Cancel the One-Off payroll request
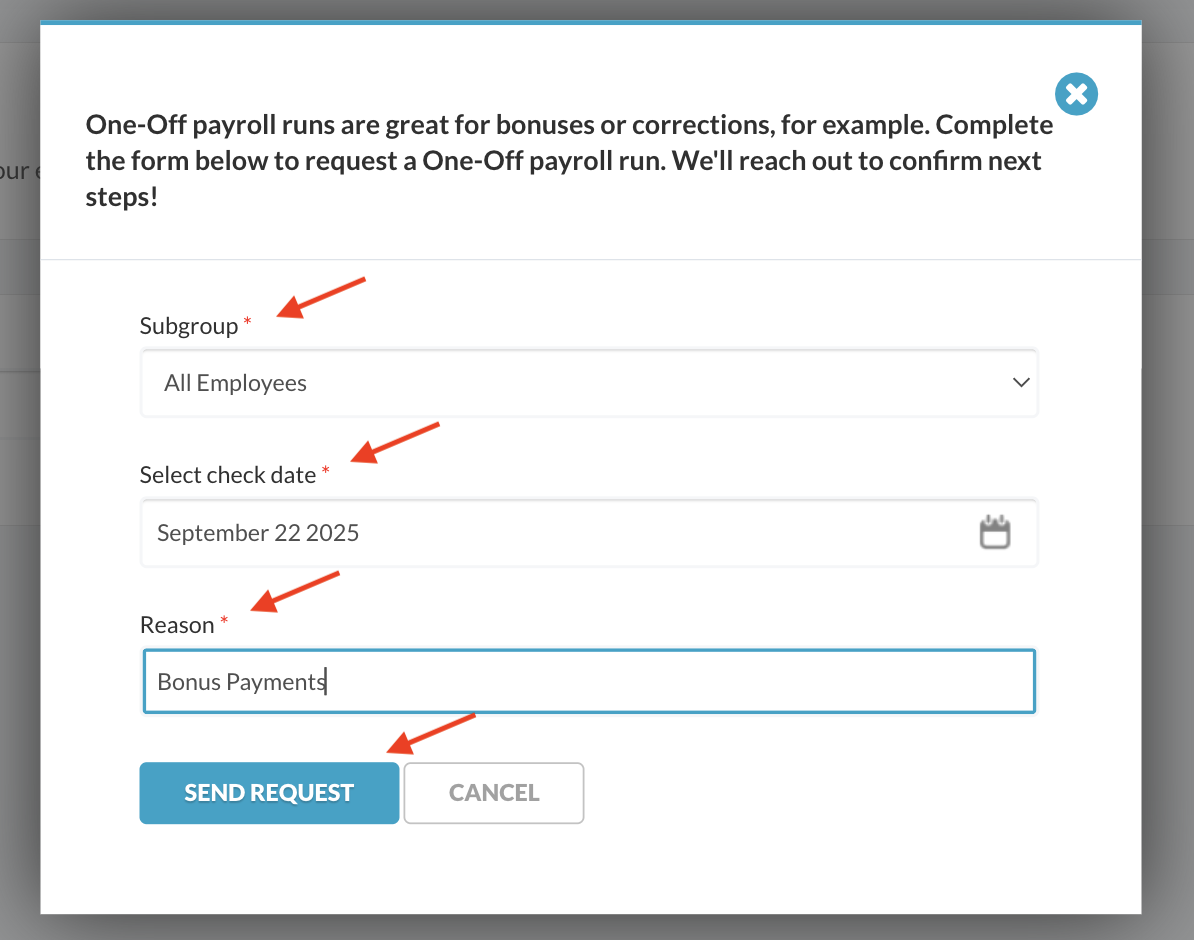Screen dimensions: 1194x940 point(493,793)
